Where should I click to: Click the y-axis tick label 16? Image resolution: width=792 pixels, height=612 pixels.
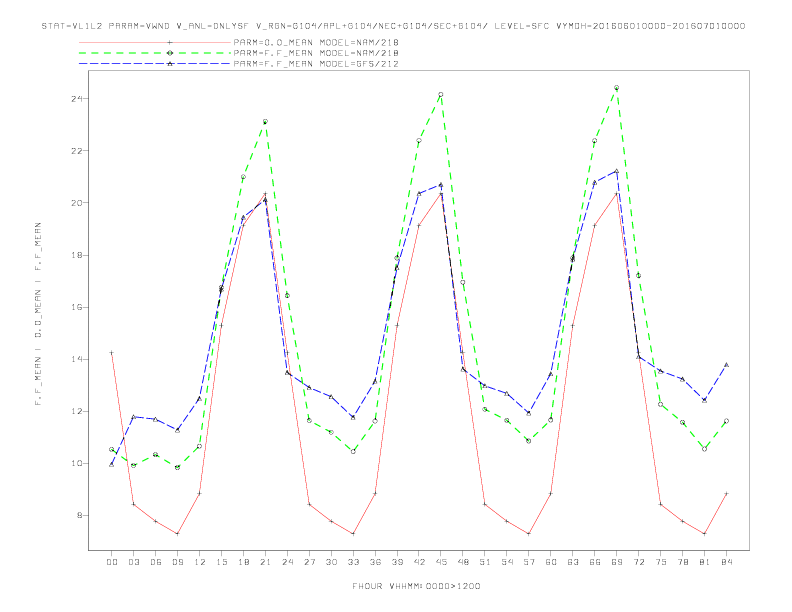(x=76, y=308)
